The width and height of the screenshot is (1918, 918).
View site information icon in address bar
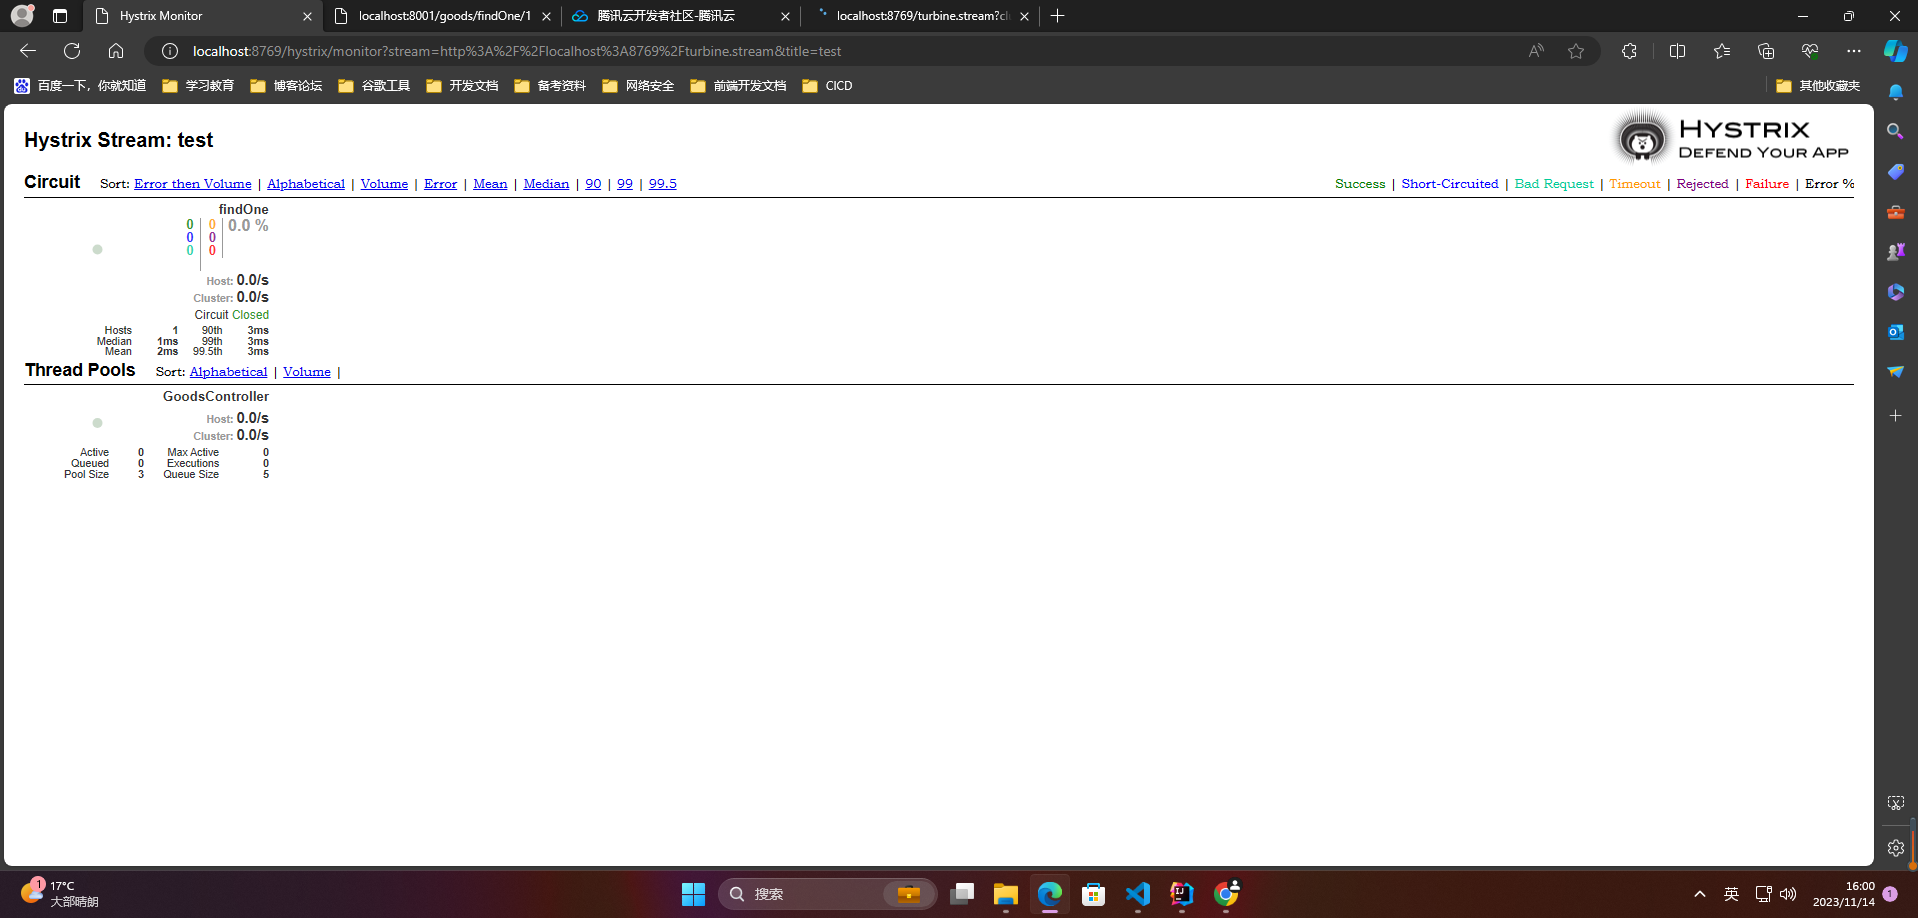(170, 51)
